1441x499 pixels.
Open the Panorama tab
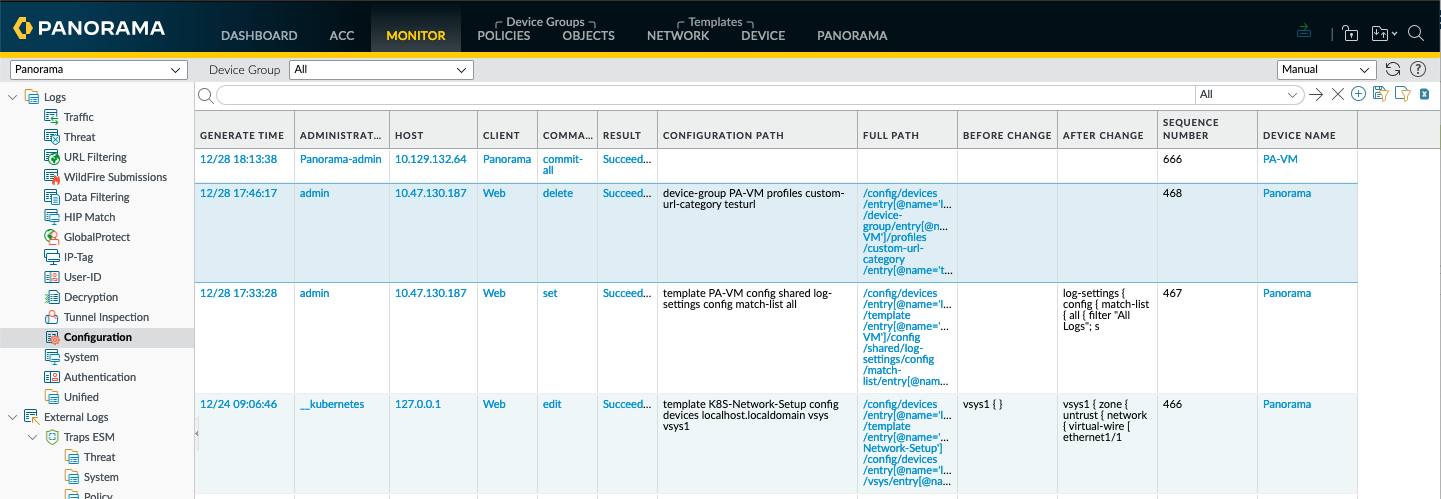click(x=852, y=35)
